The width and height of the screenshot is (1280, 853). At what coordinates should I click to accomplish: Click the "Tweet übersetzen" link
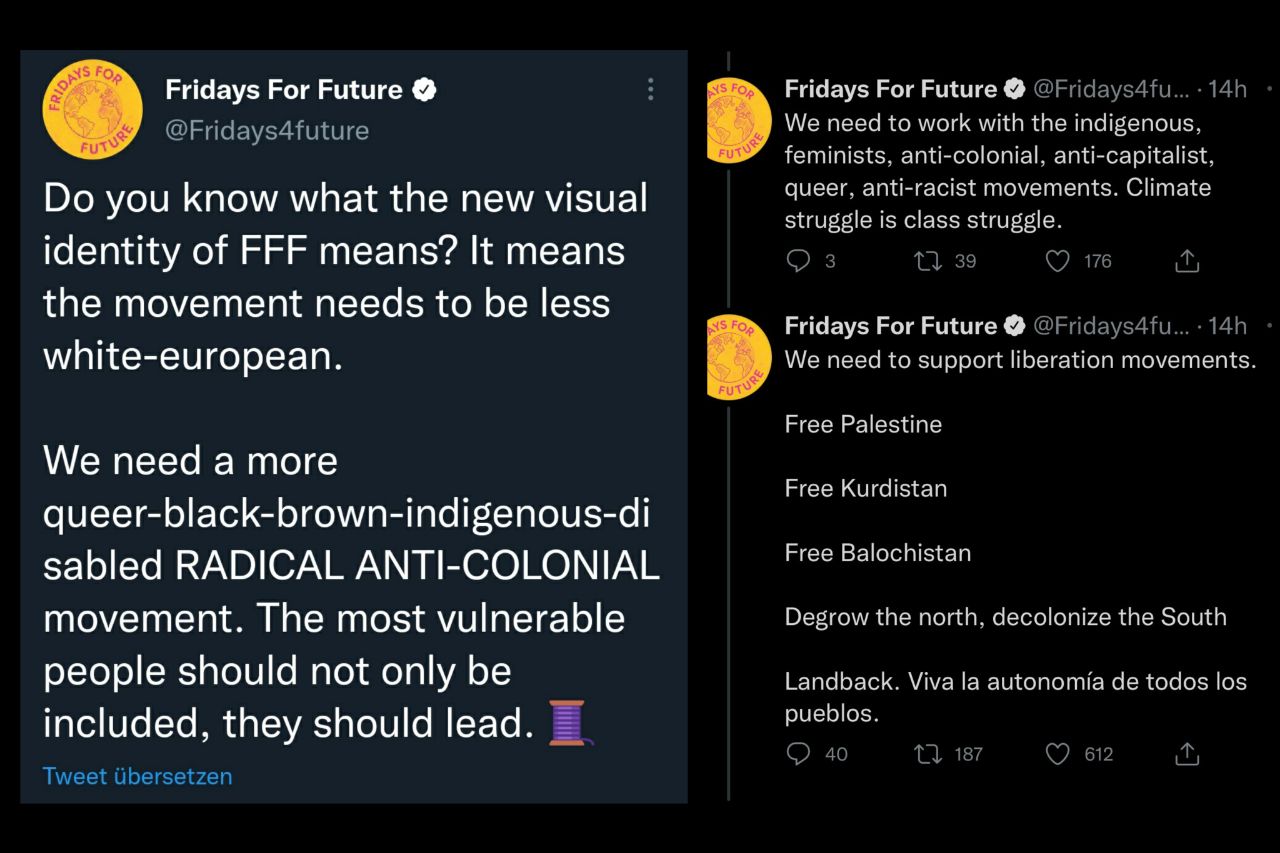[137, 776]
